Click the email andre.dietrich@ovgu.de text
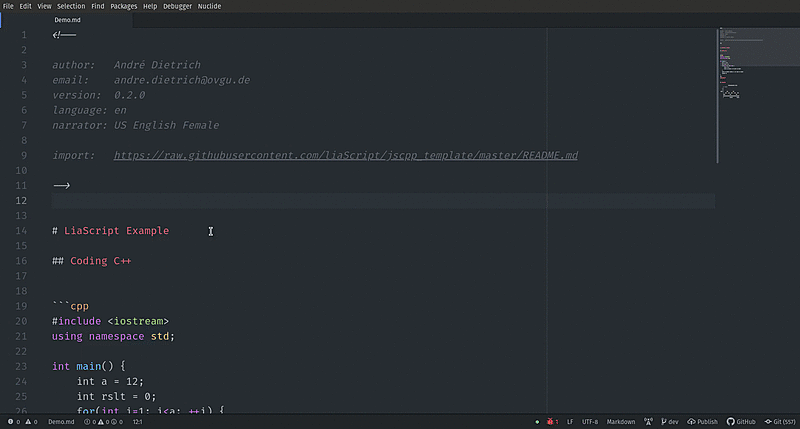This screenshot has height=429, width=800. click(x=182, y=80)
